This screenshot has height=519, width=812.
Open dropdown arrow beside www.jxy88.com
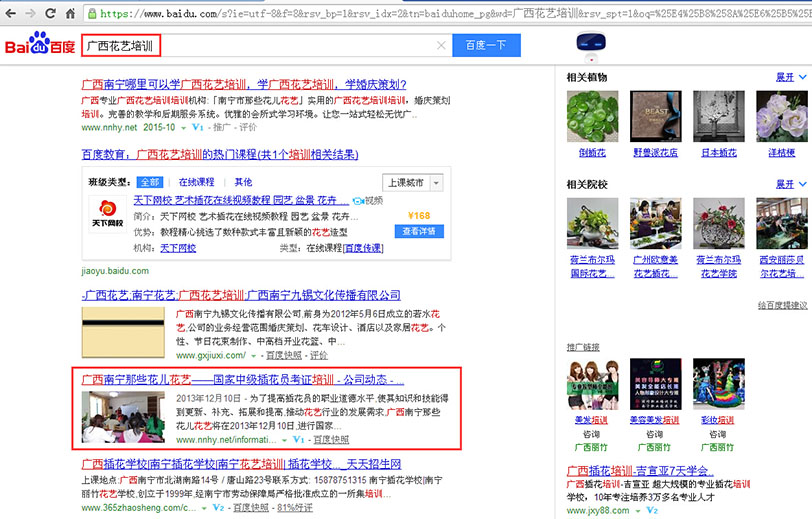coord(637,511)
